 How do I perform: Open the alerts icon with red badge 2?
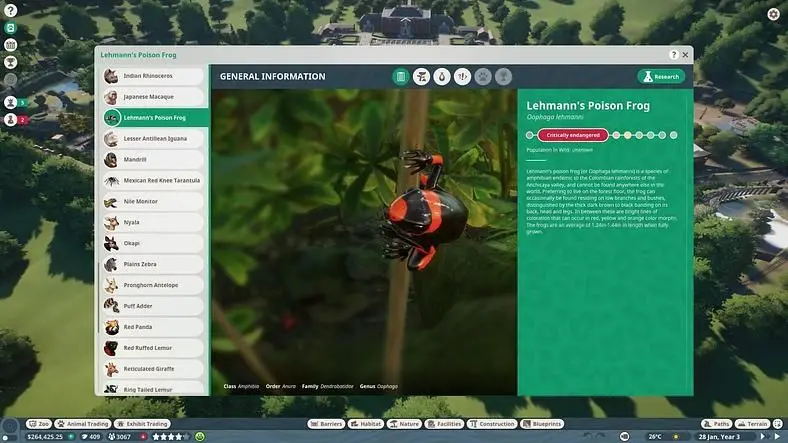tap(11, 120)
